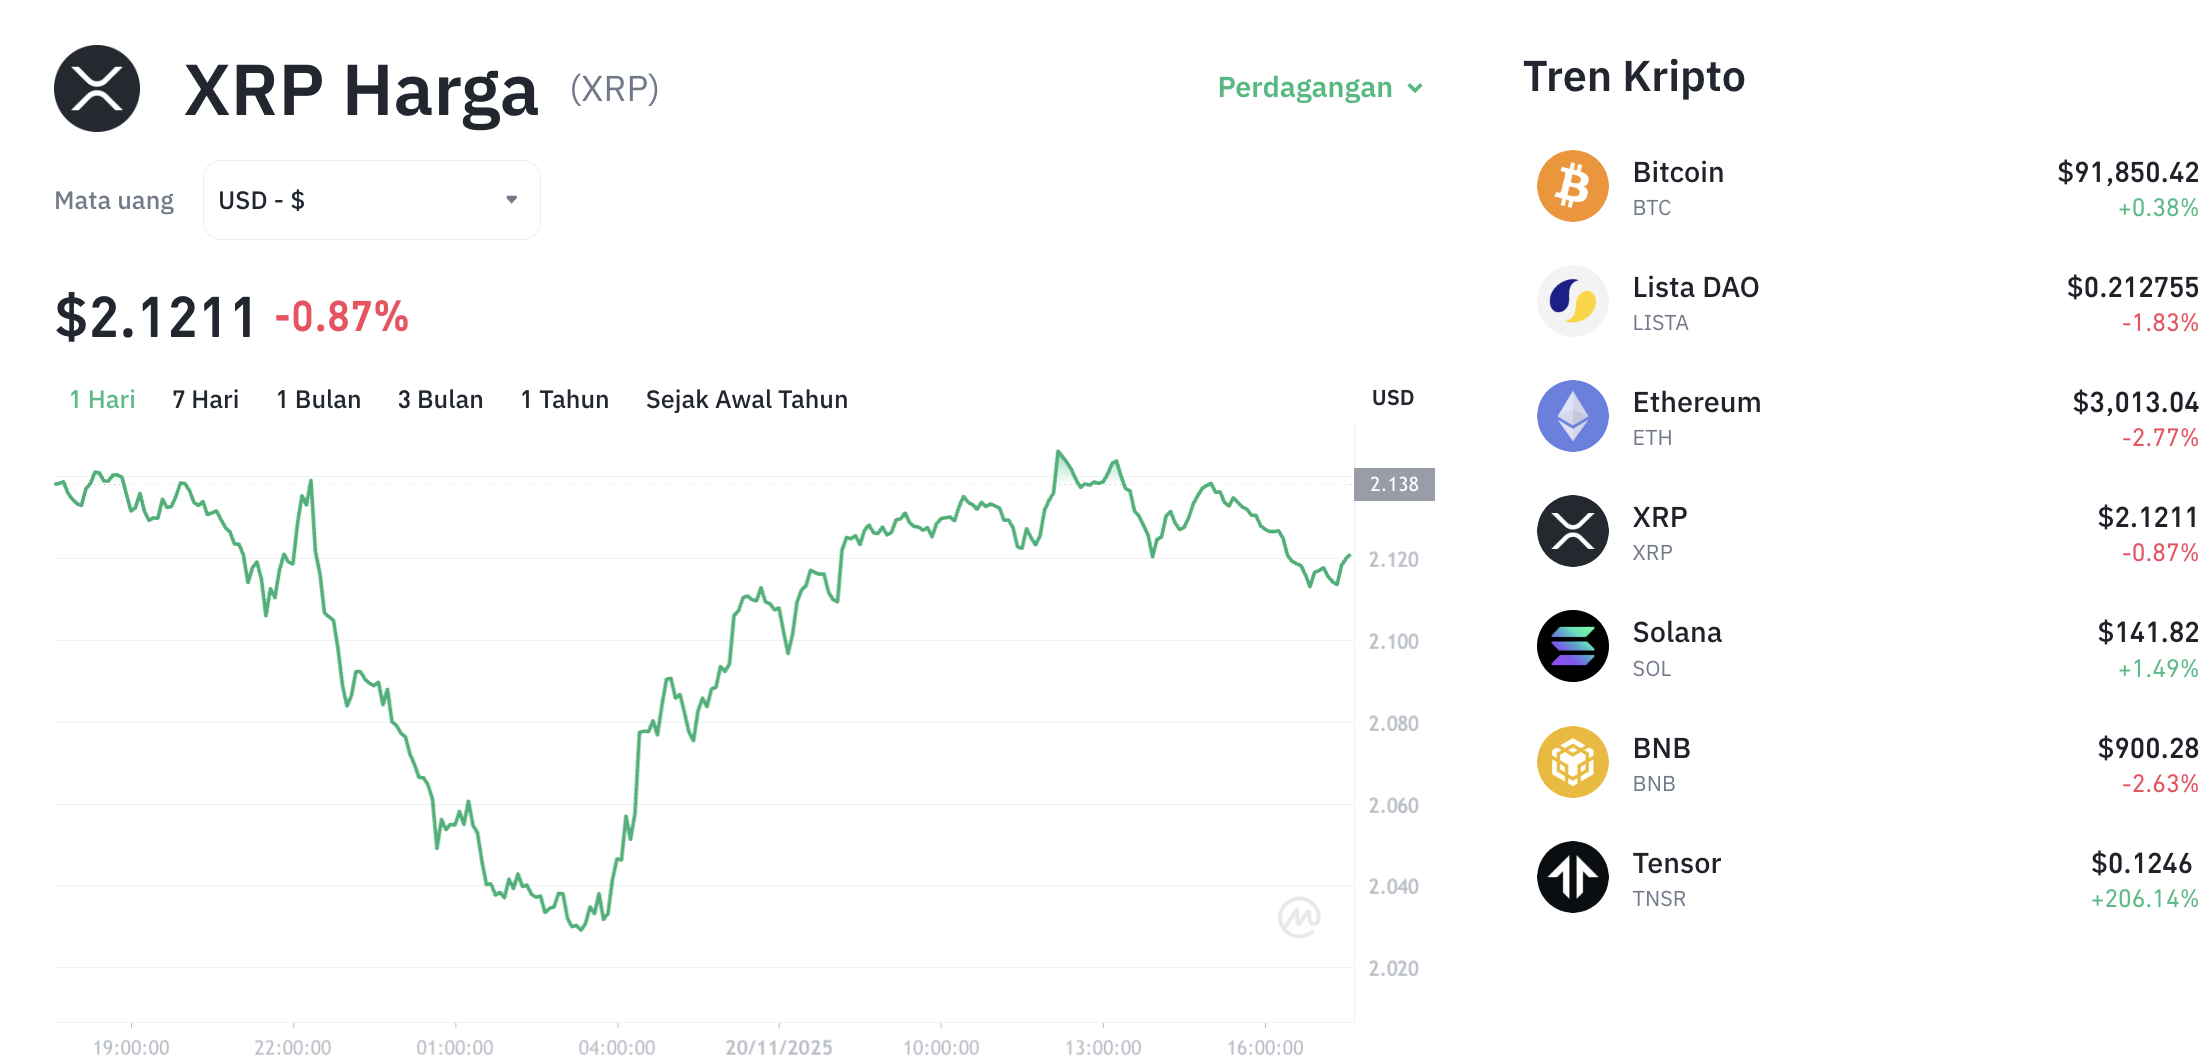This screenshot has width=2210, height=1064.
Task: Open the USD currency dropdown
Action: pos(371,199)
